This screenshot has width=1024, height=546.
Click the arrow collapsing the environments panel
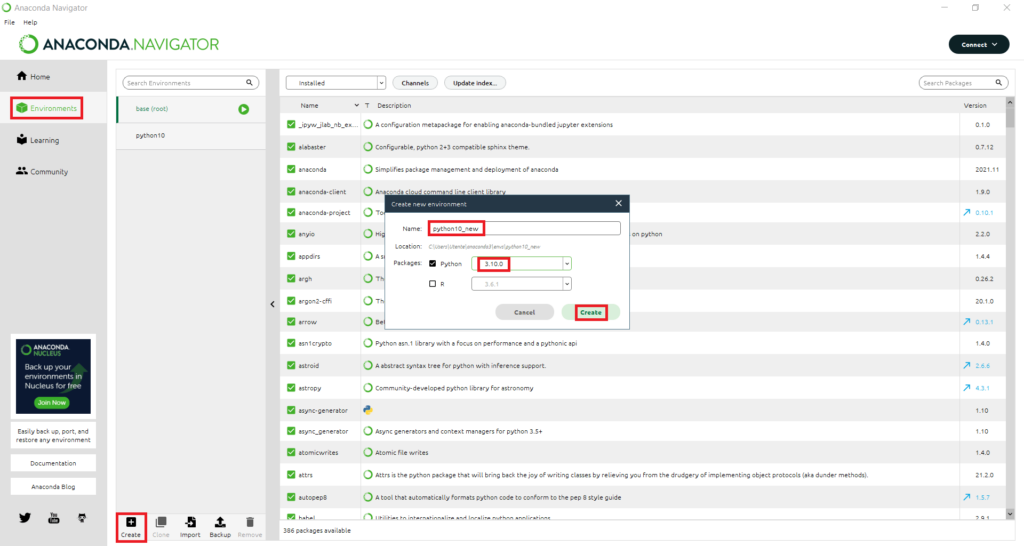pyautogui.click(x=273, y=304)
